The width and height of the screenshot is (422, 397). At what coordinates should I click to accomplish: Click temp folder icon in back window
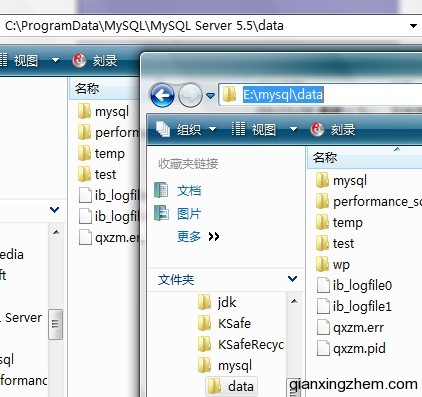point(84,153)
